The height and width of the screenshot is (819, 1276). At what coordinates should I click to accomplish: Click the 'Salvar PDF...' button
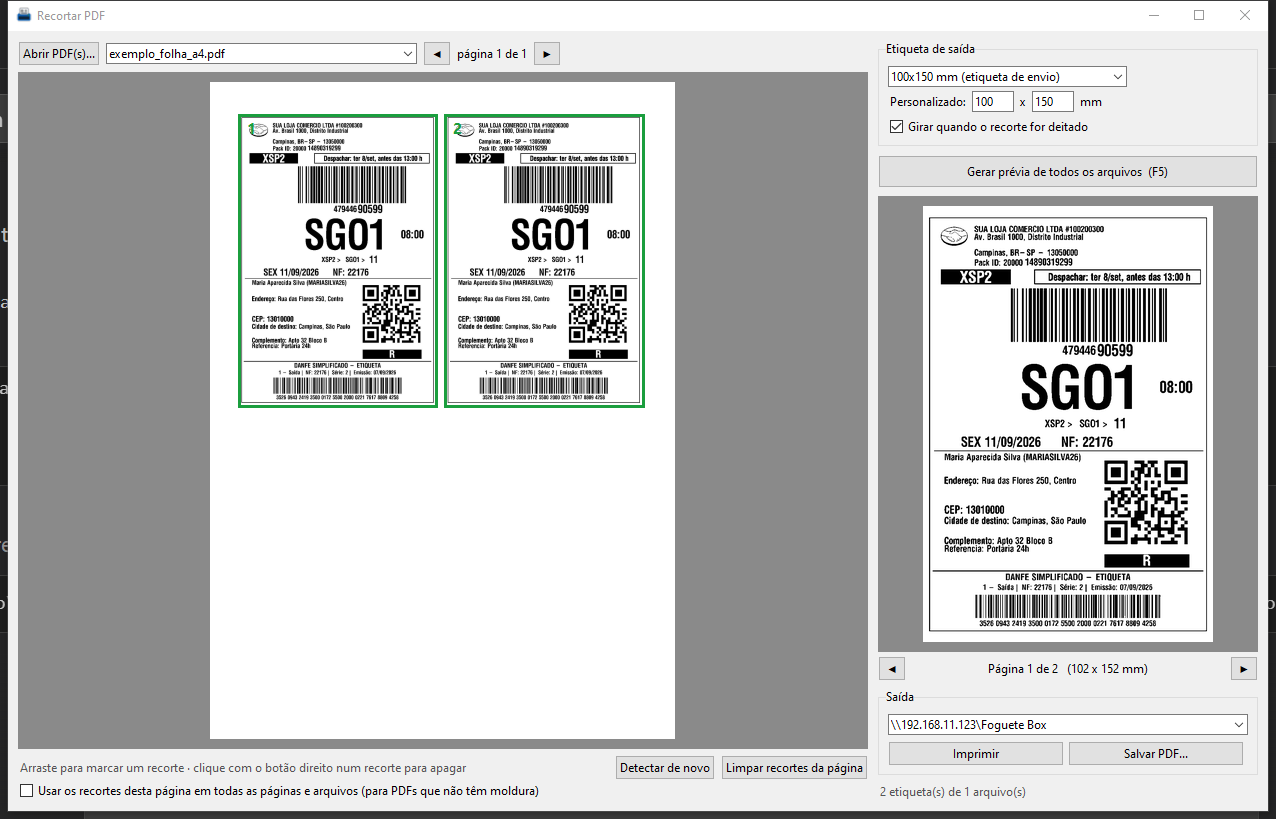pyautogui.click(x=1156, y=754)
